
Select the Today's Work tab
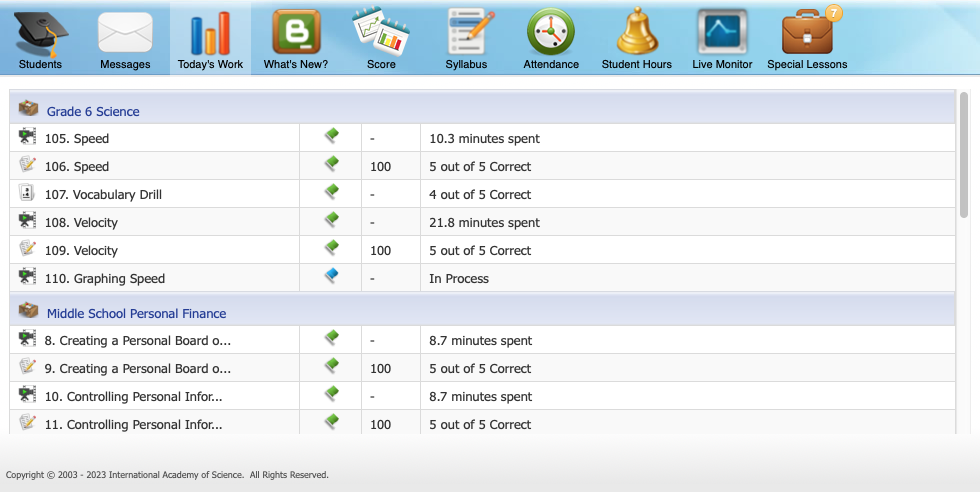tap(210, 40)
